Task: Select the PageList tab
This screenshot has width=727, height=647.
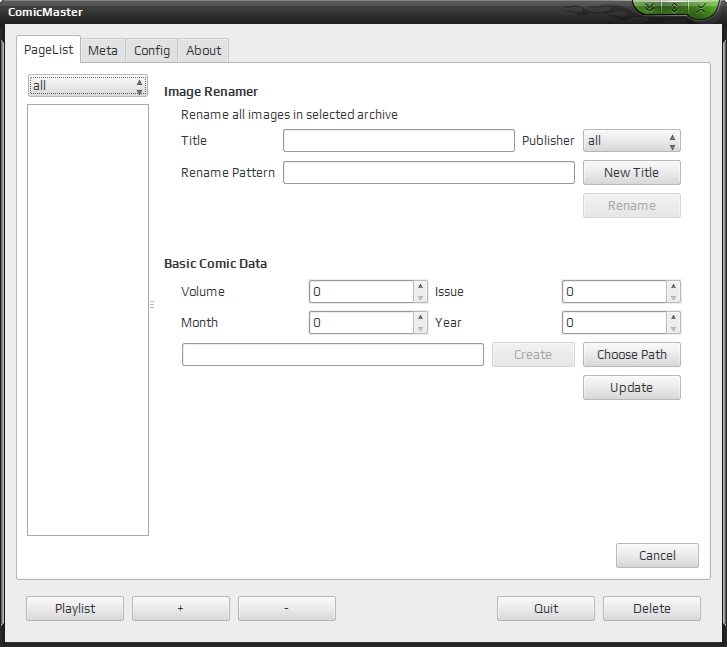Action: [x=48, y=49]
